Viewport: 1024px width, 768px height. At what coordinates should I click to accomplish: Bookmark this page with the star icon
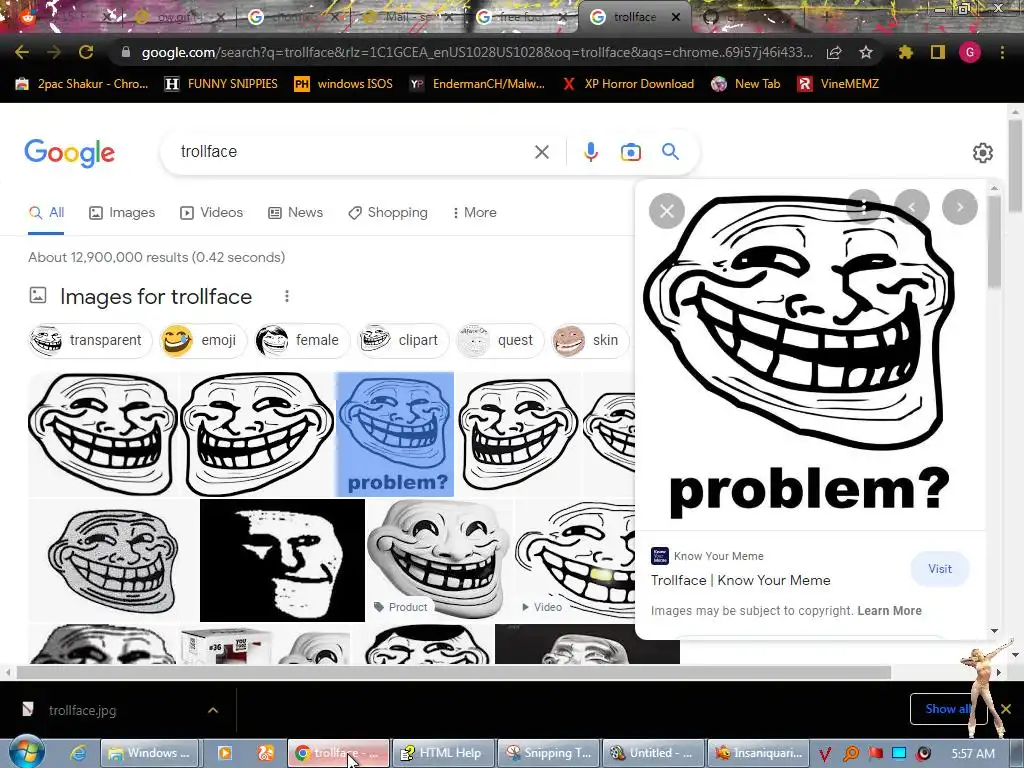tap(866, 52)
